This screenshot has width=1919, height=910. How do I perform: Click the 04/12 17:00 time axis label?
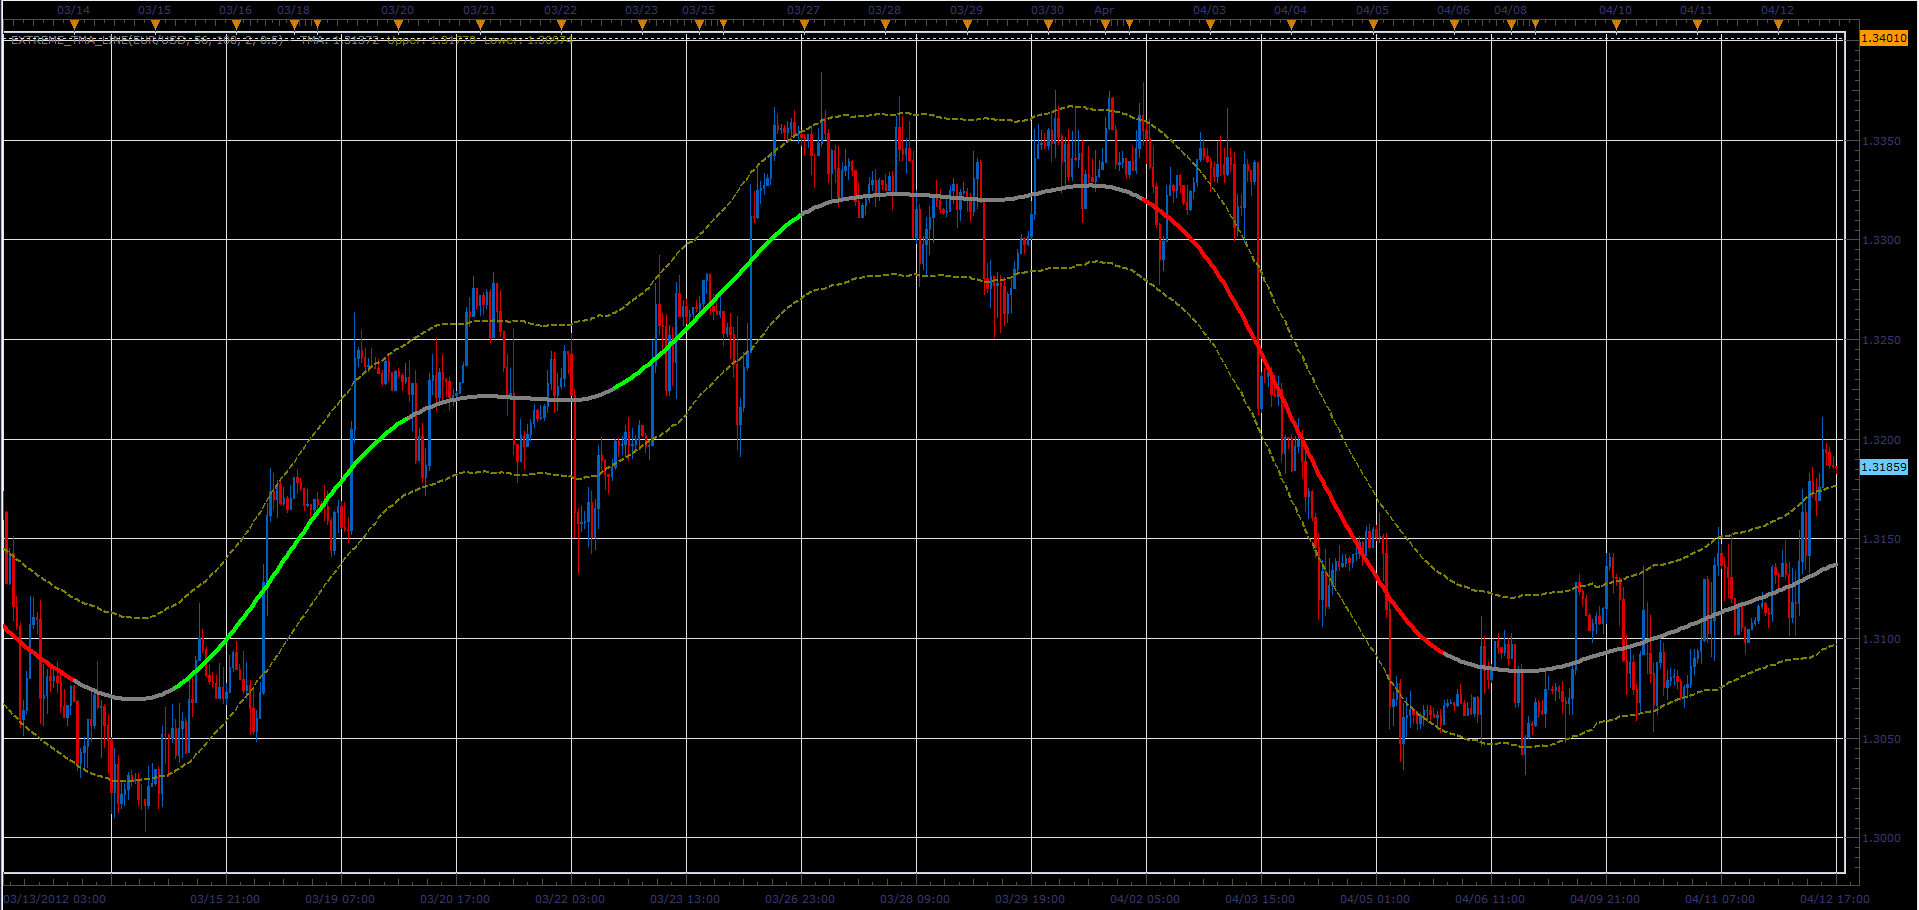[x=1835, y=899]
